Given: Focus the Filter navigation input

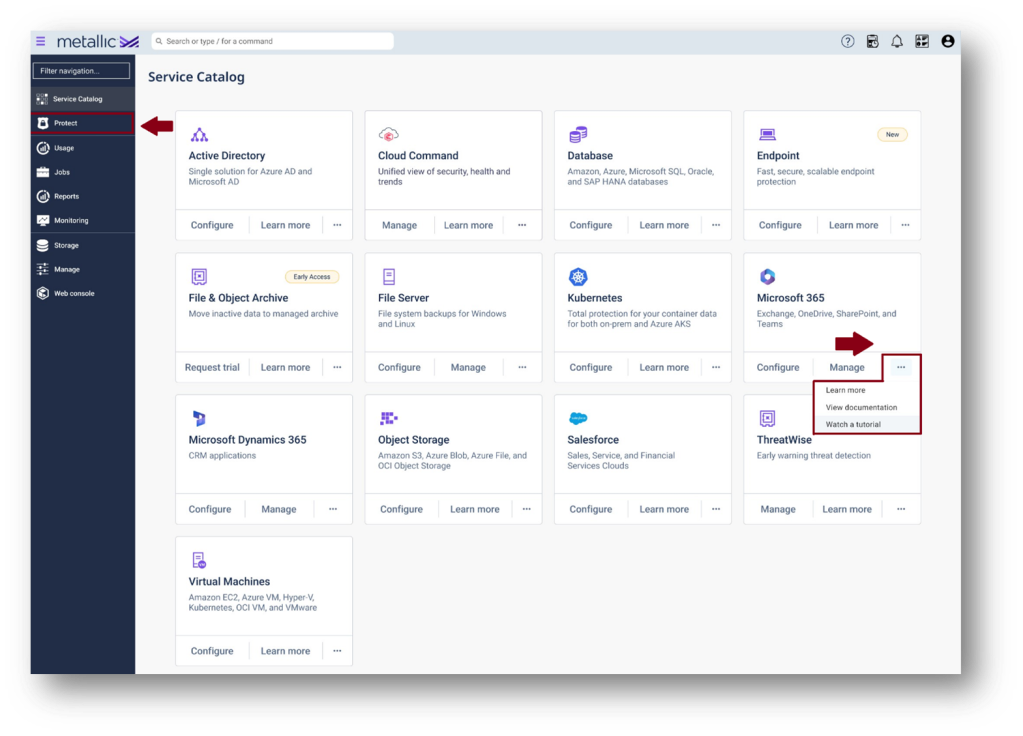Looking at the screenshot, I should coord(82,70).
